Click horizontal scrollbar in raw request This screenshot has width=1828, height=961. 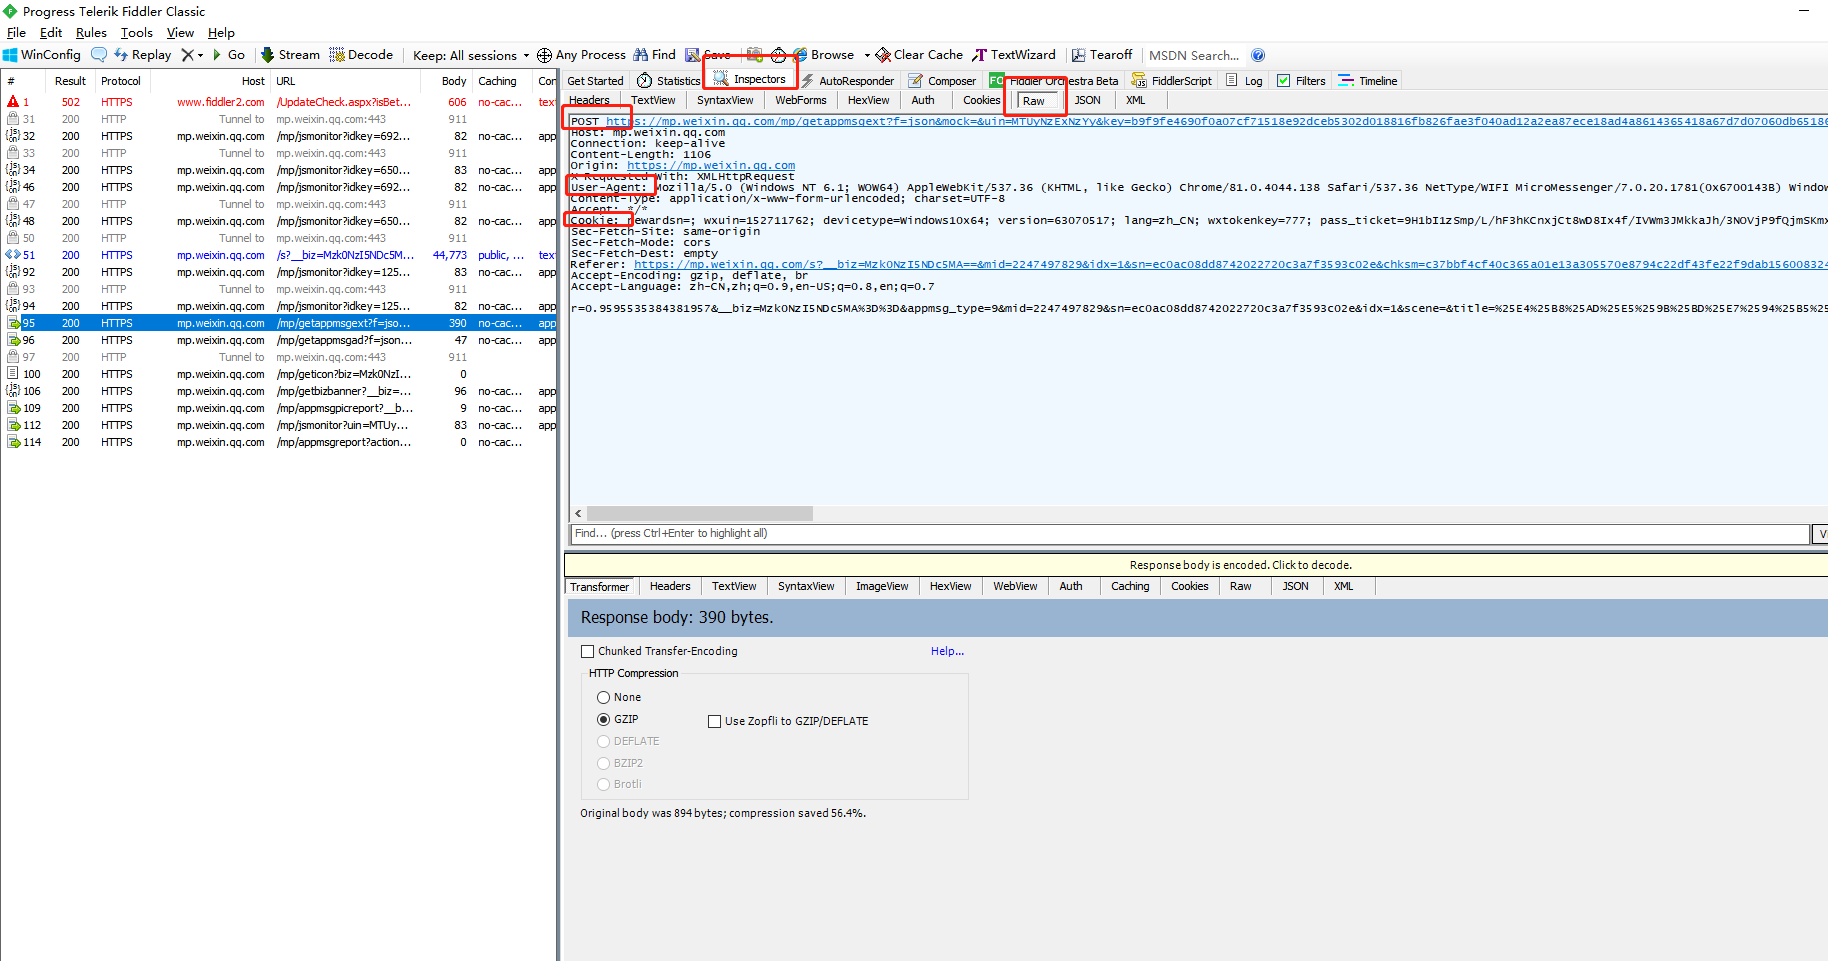(x=700, y=513)
